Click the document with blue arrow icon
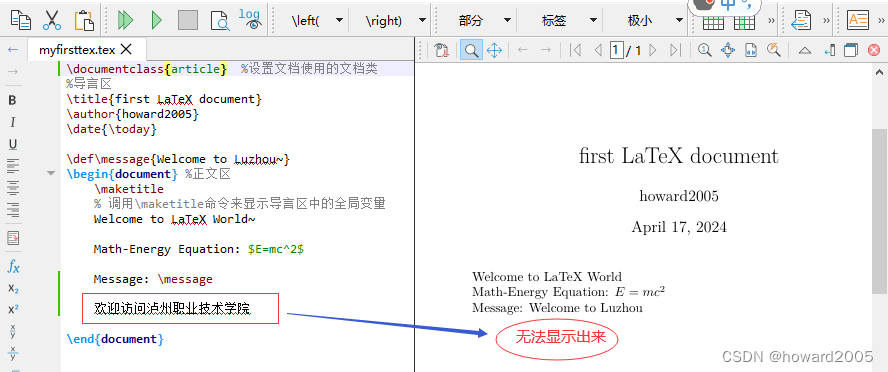The image size is (888, 372). (801, 20)
